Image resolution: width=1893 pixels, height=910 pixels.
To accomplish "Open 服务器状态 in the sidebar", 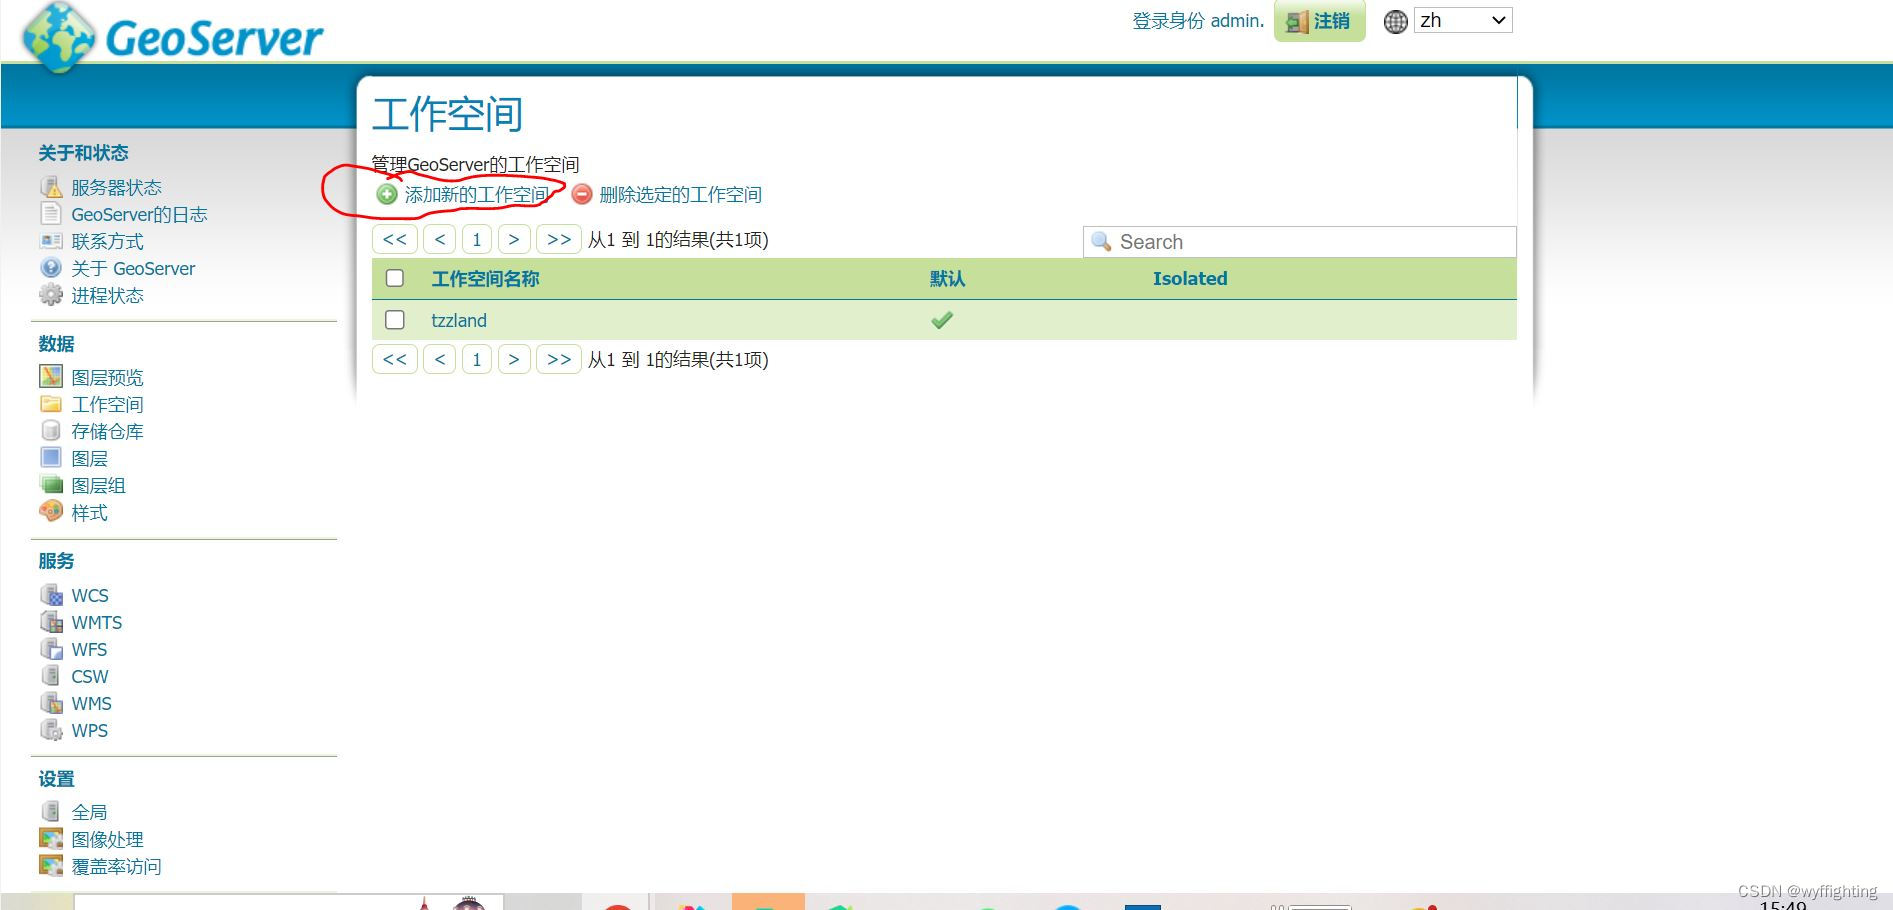I will click(x=116, y=187).
